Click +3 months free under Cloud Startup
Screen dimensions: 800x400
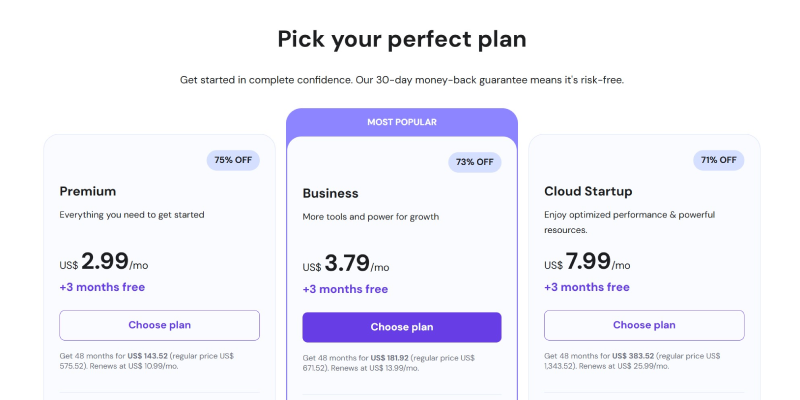(587, 287)
